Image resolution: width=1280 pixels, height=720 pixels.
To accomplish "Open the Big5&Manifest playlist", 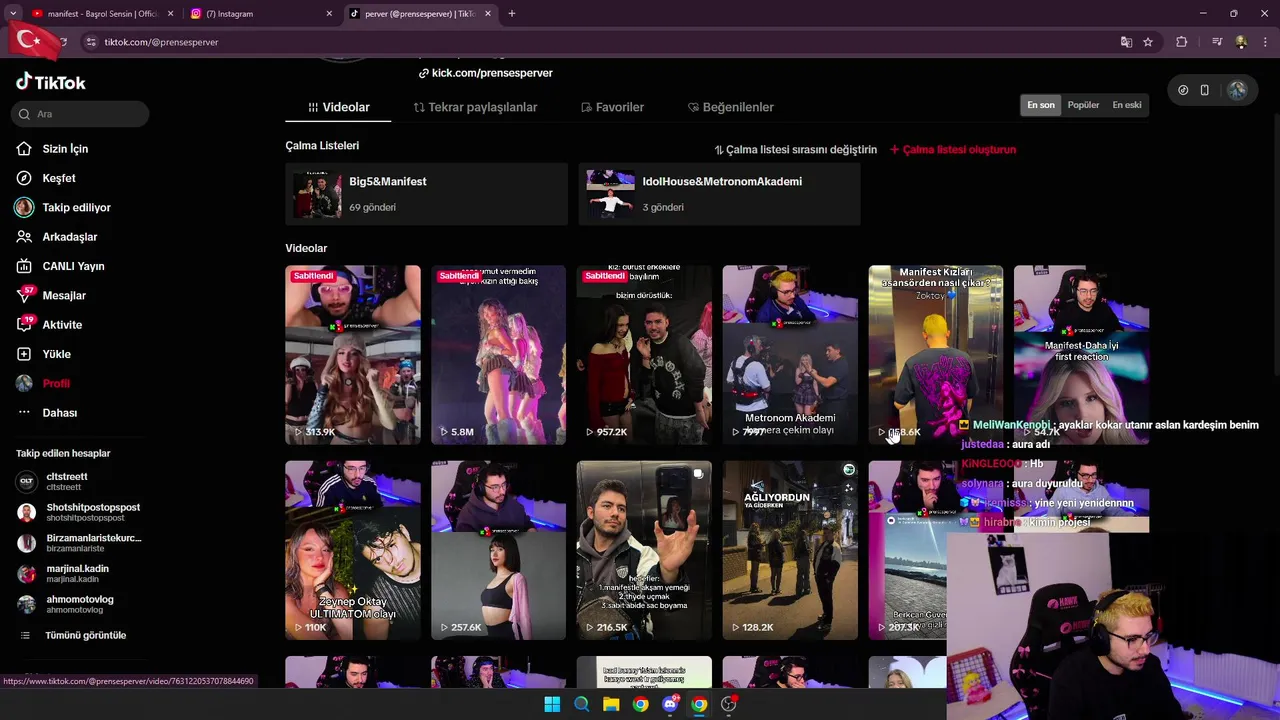I will 426,194.
